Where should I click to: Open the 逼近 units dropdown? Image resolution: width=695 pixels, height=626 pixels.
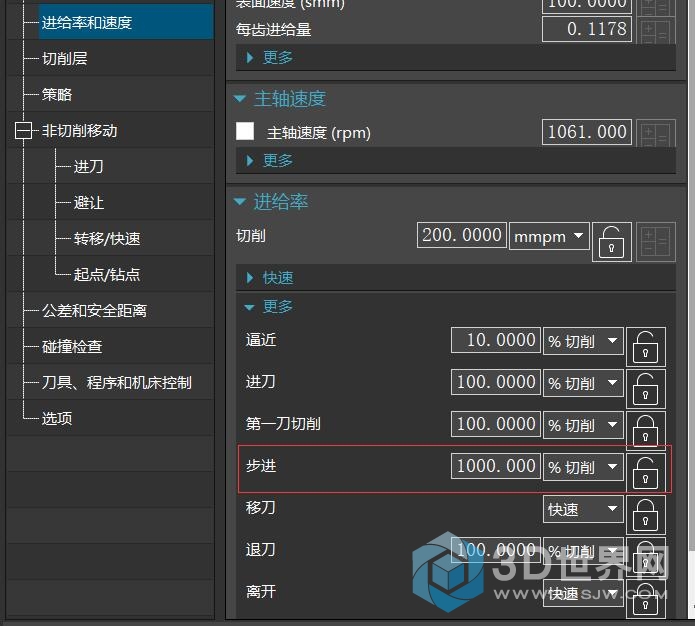(x=583, y=341)
